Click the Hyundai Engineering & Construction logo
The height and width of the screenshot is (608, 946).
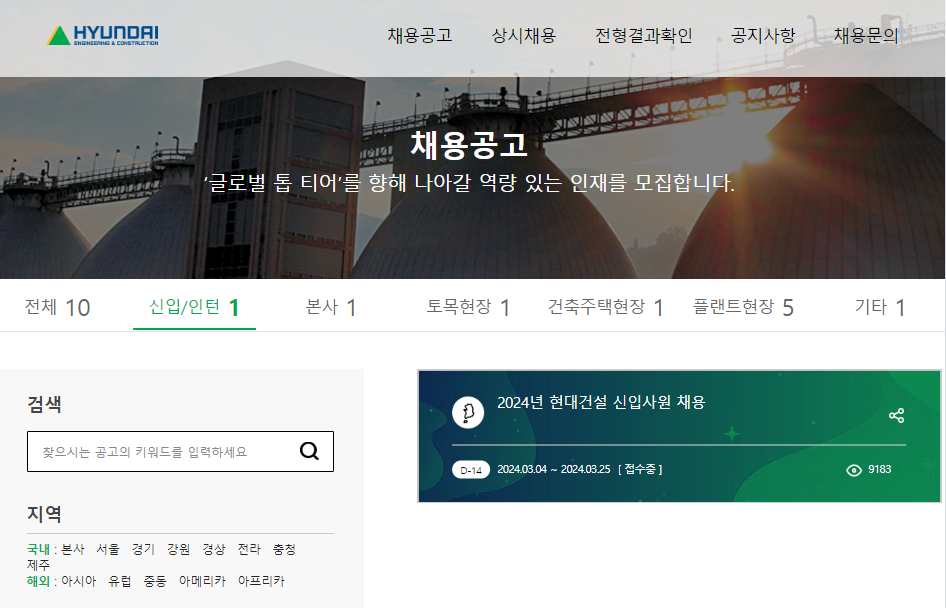[103, 36]
